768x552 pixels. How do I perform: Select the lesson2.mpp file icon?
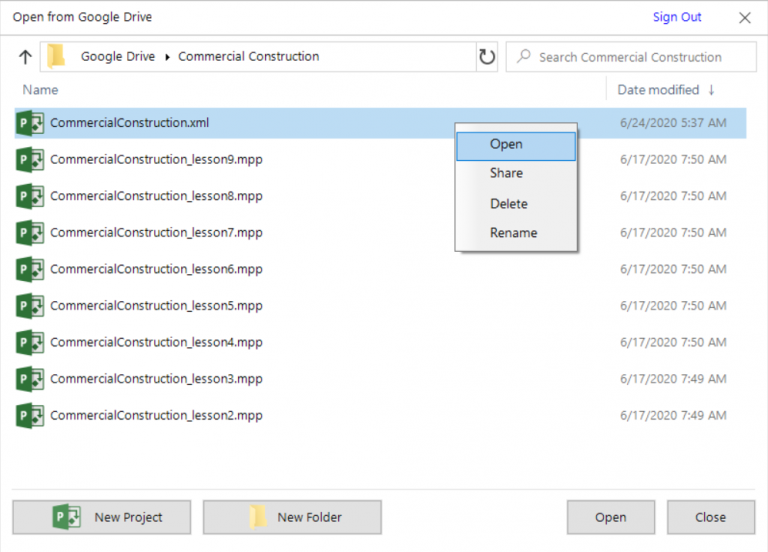coord(30,415)
